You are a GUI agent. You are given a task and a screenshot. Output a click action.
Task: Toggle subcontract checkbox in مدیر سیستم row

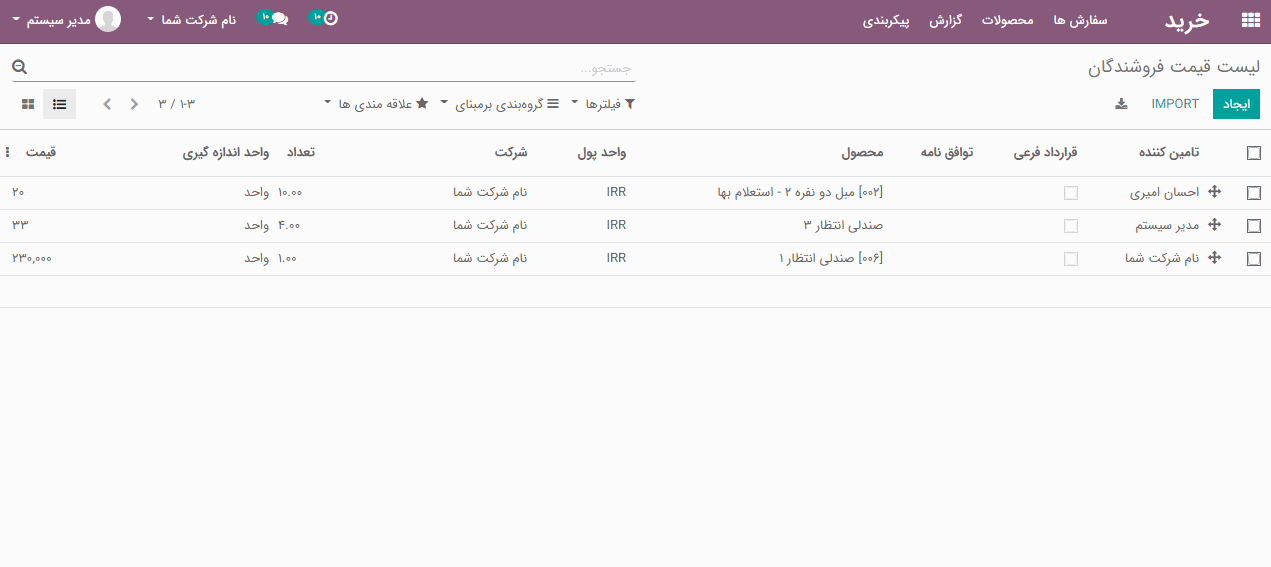1071,226
